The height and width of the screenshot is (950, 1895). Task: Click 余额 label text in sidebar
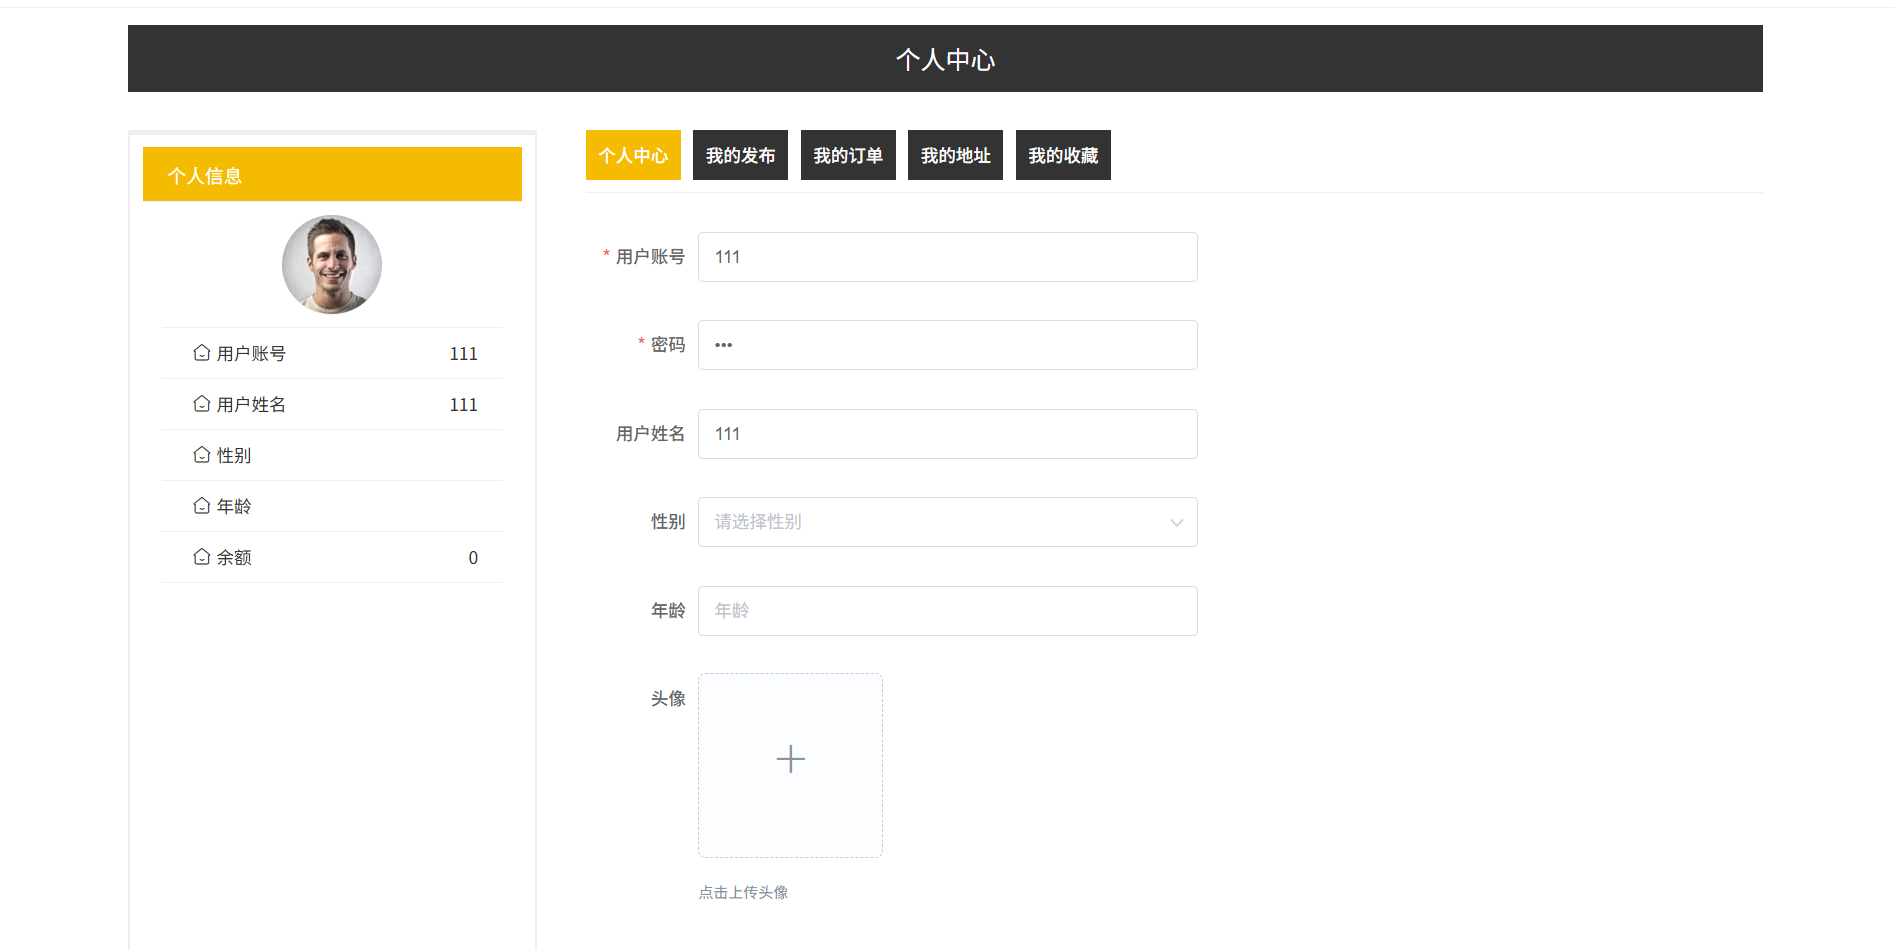[234, 557]
